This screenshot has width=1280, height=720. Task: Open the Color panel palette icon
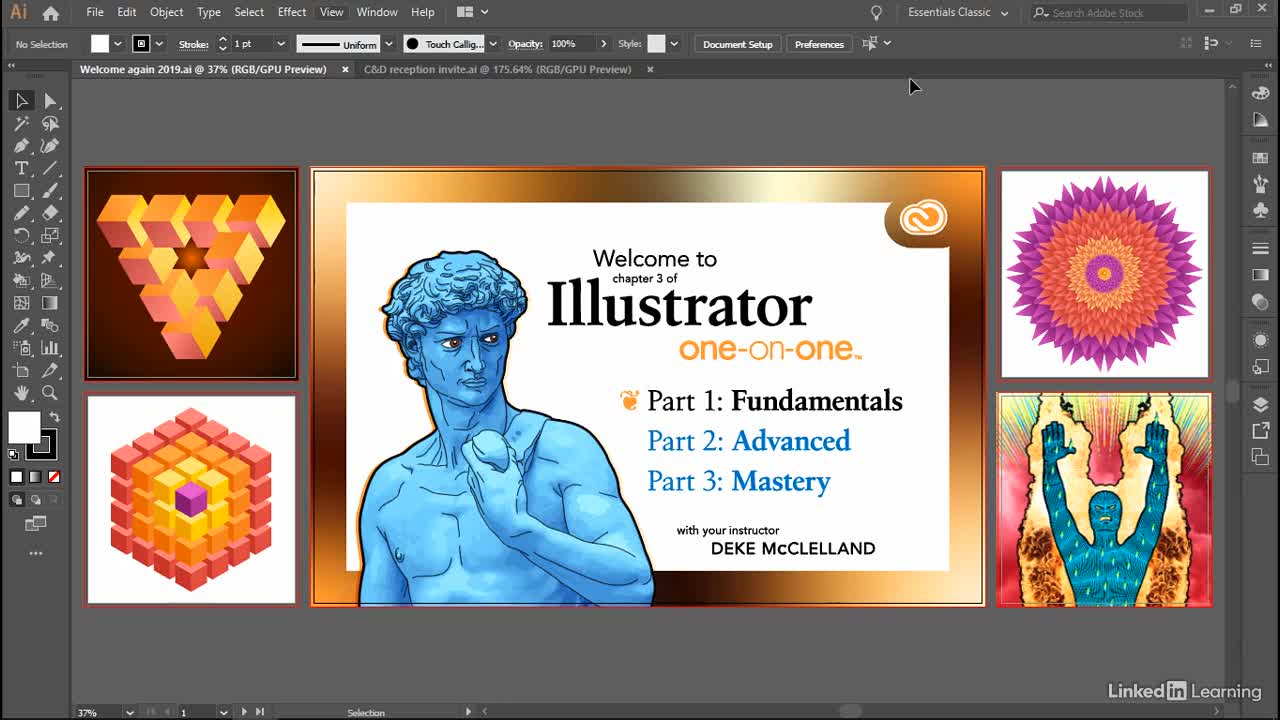1260,94
